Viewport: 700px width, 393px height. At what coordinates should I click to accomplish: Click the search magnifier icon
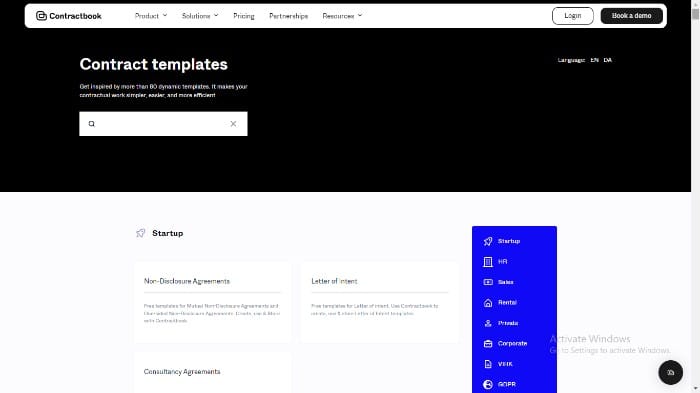(x=92, y=124)
